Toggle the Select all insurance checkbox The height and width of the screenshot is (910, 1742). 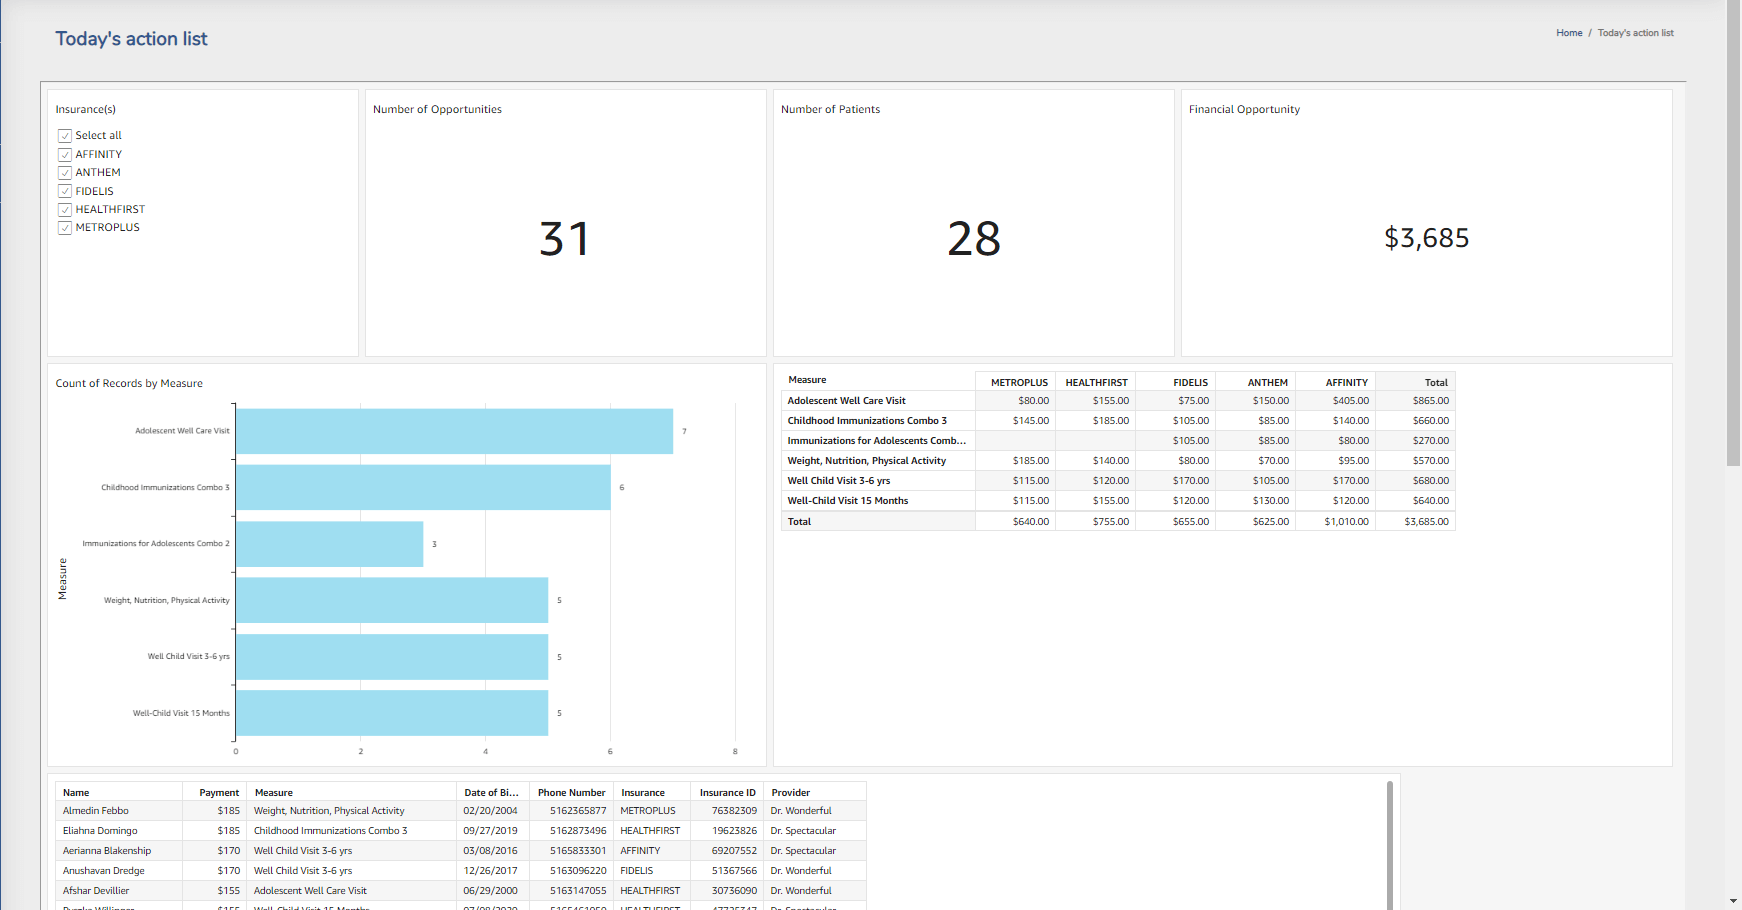(x=65, y=136)
